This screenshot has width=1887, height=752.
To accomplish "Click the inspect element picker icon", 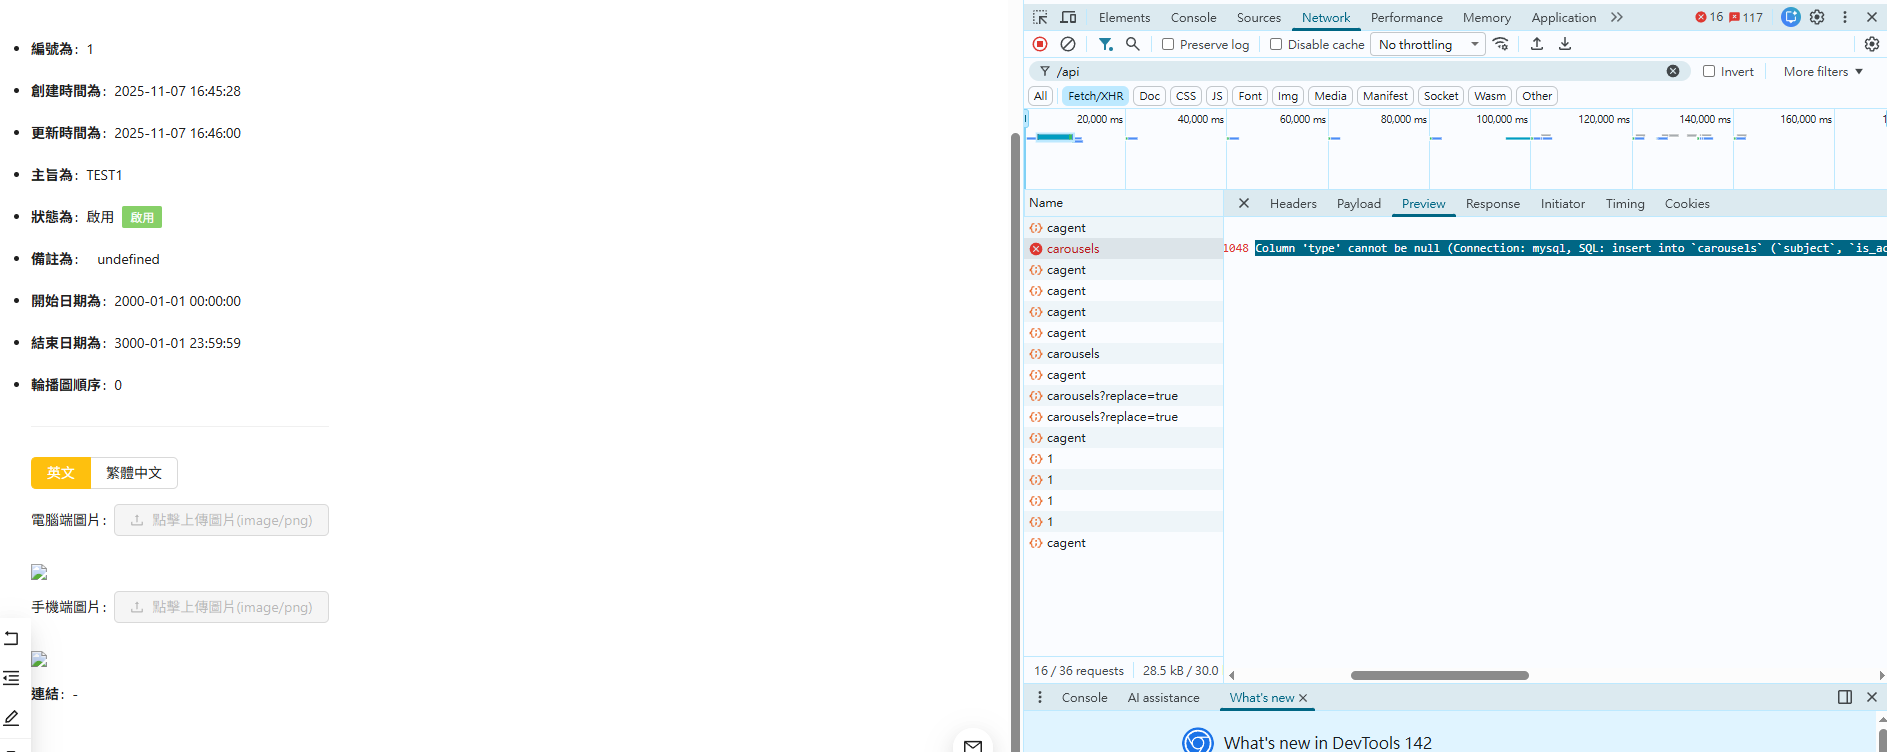I will click(x=1040, y=17).
